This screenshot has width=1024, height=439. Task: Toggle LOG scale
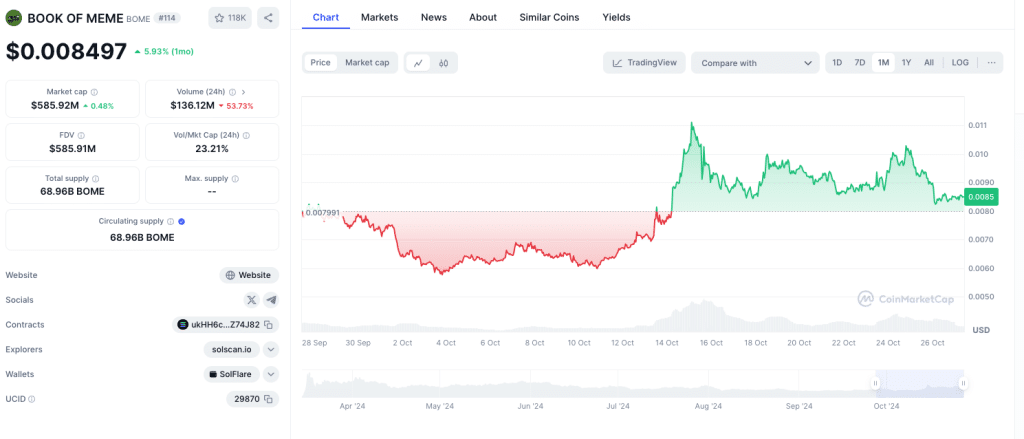click(960, 63)
